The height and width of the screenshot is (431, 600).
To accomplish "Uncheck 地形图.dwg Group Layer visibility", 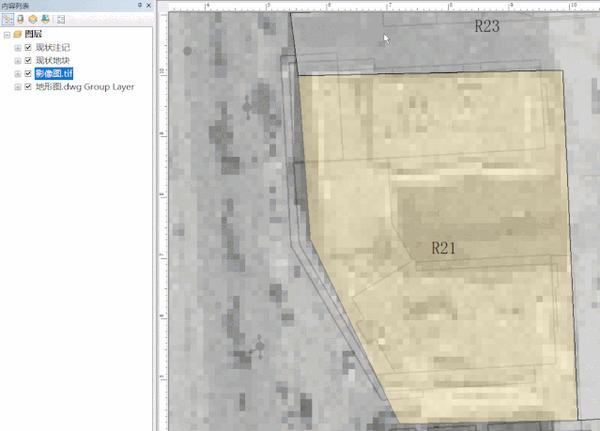I will pos(28,87).
